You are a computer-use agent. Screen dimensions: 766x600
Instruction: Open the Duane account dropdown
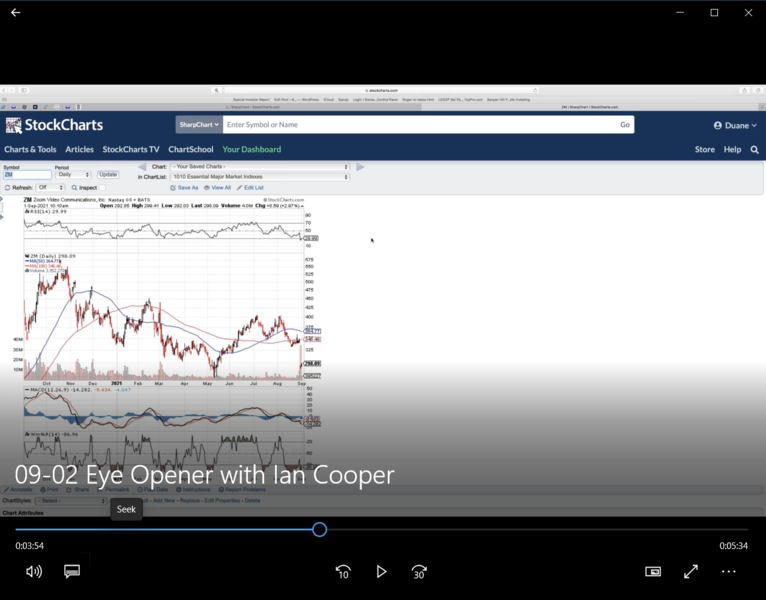[x=735, y=125]
